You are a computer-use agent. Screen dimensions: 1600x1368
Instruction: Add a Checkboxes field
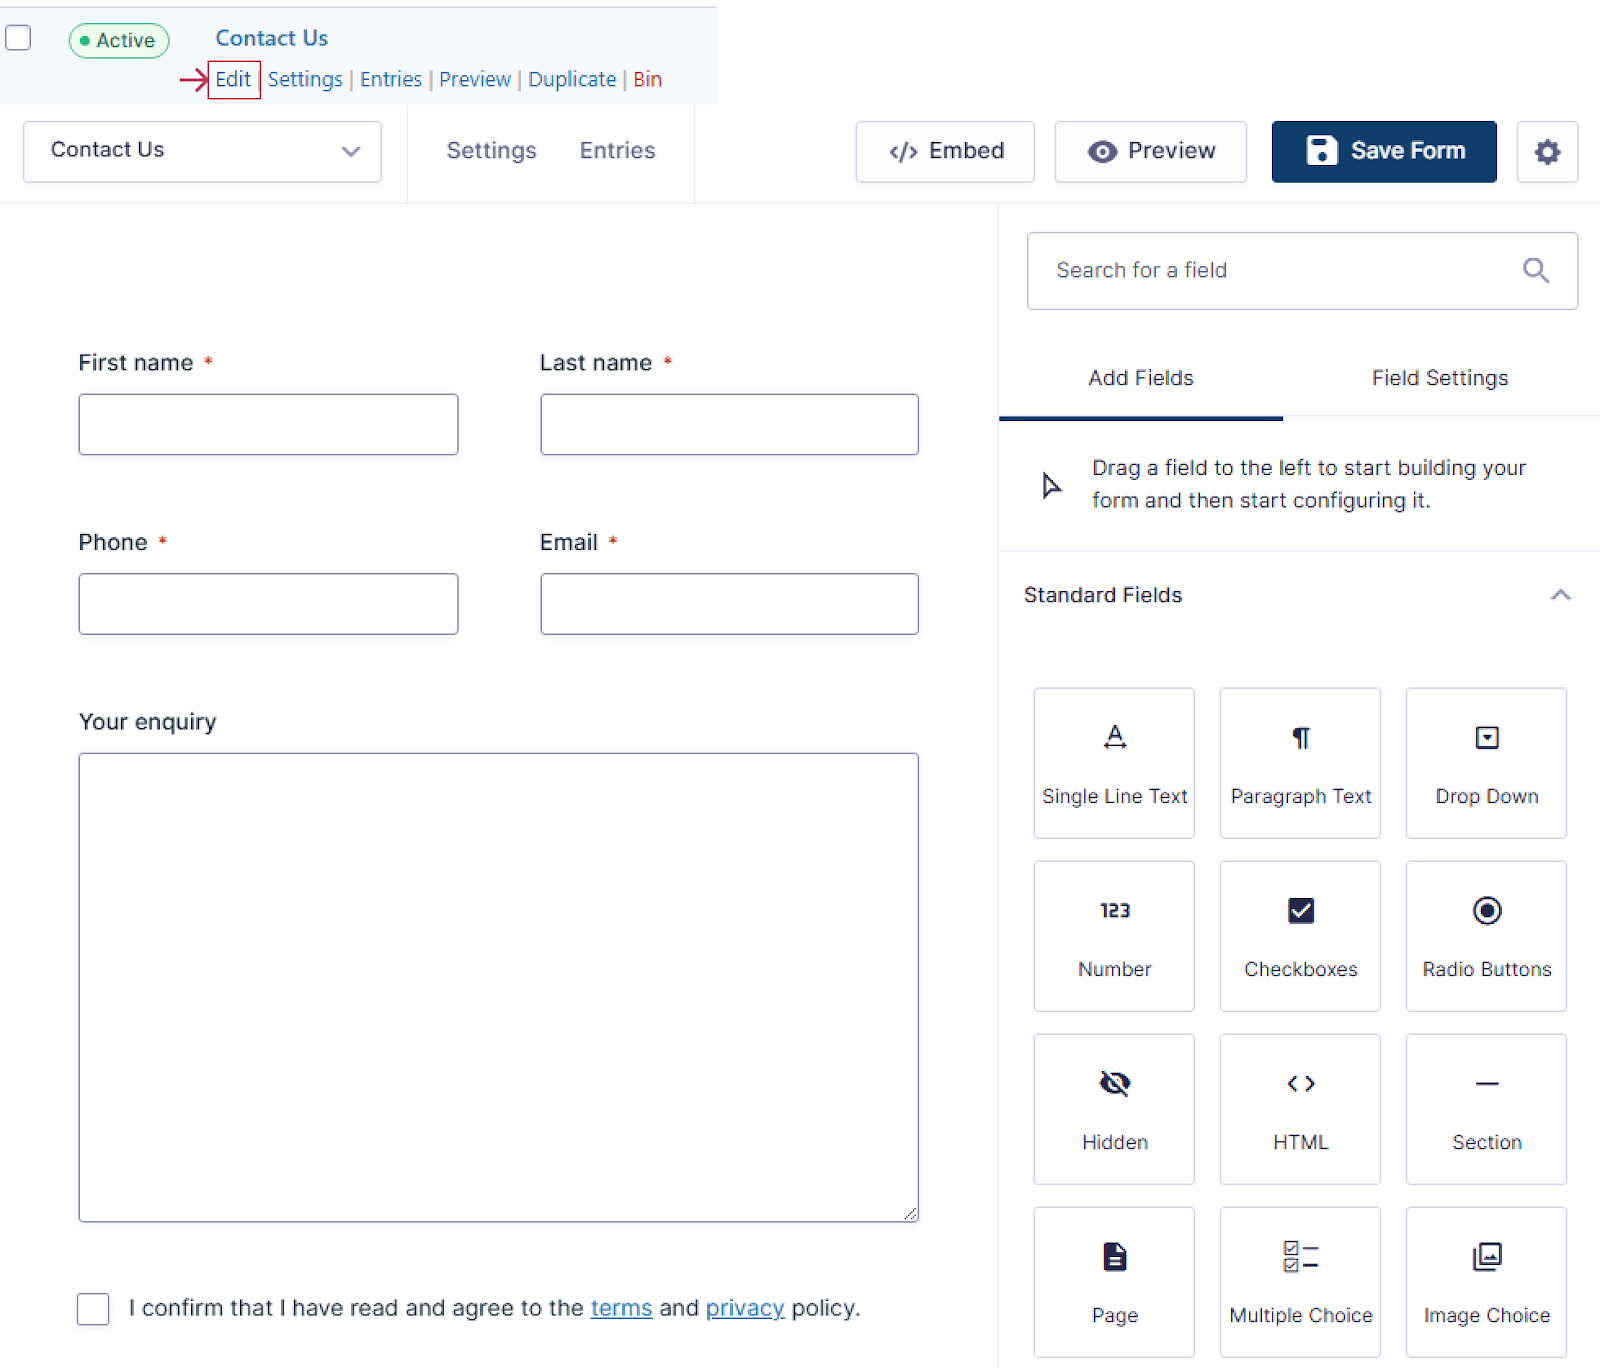(x=1300, y=936)
